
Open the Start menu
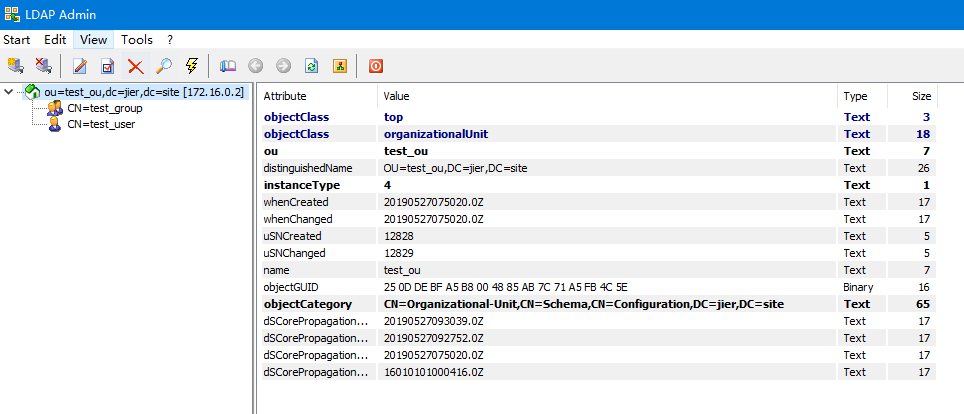17,39
